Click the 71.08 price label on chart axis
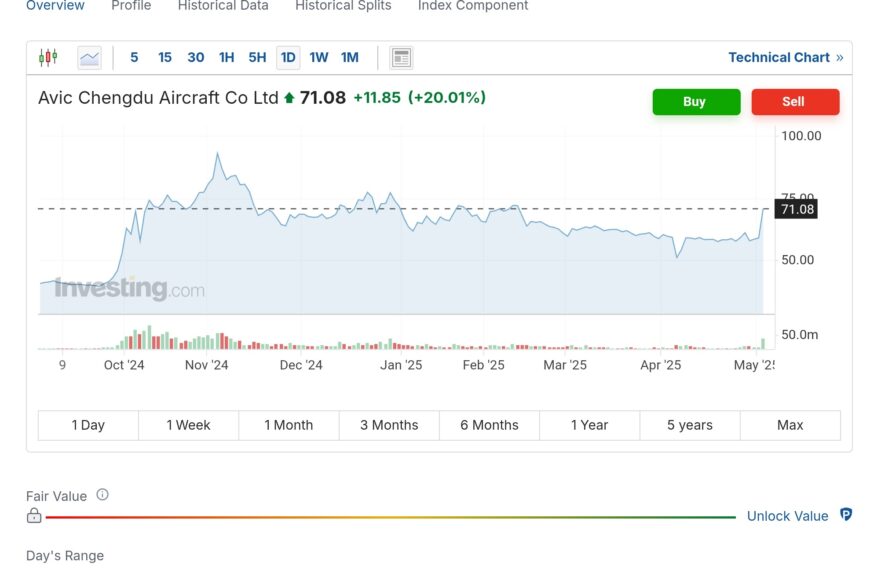The image size is (870, 570). pyautogui.click(x=796, y=209)
